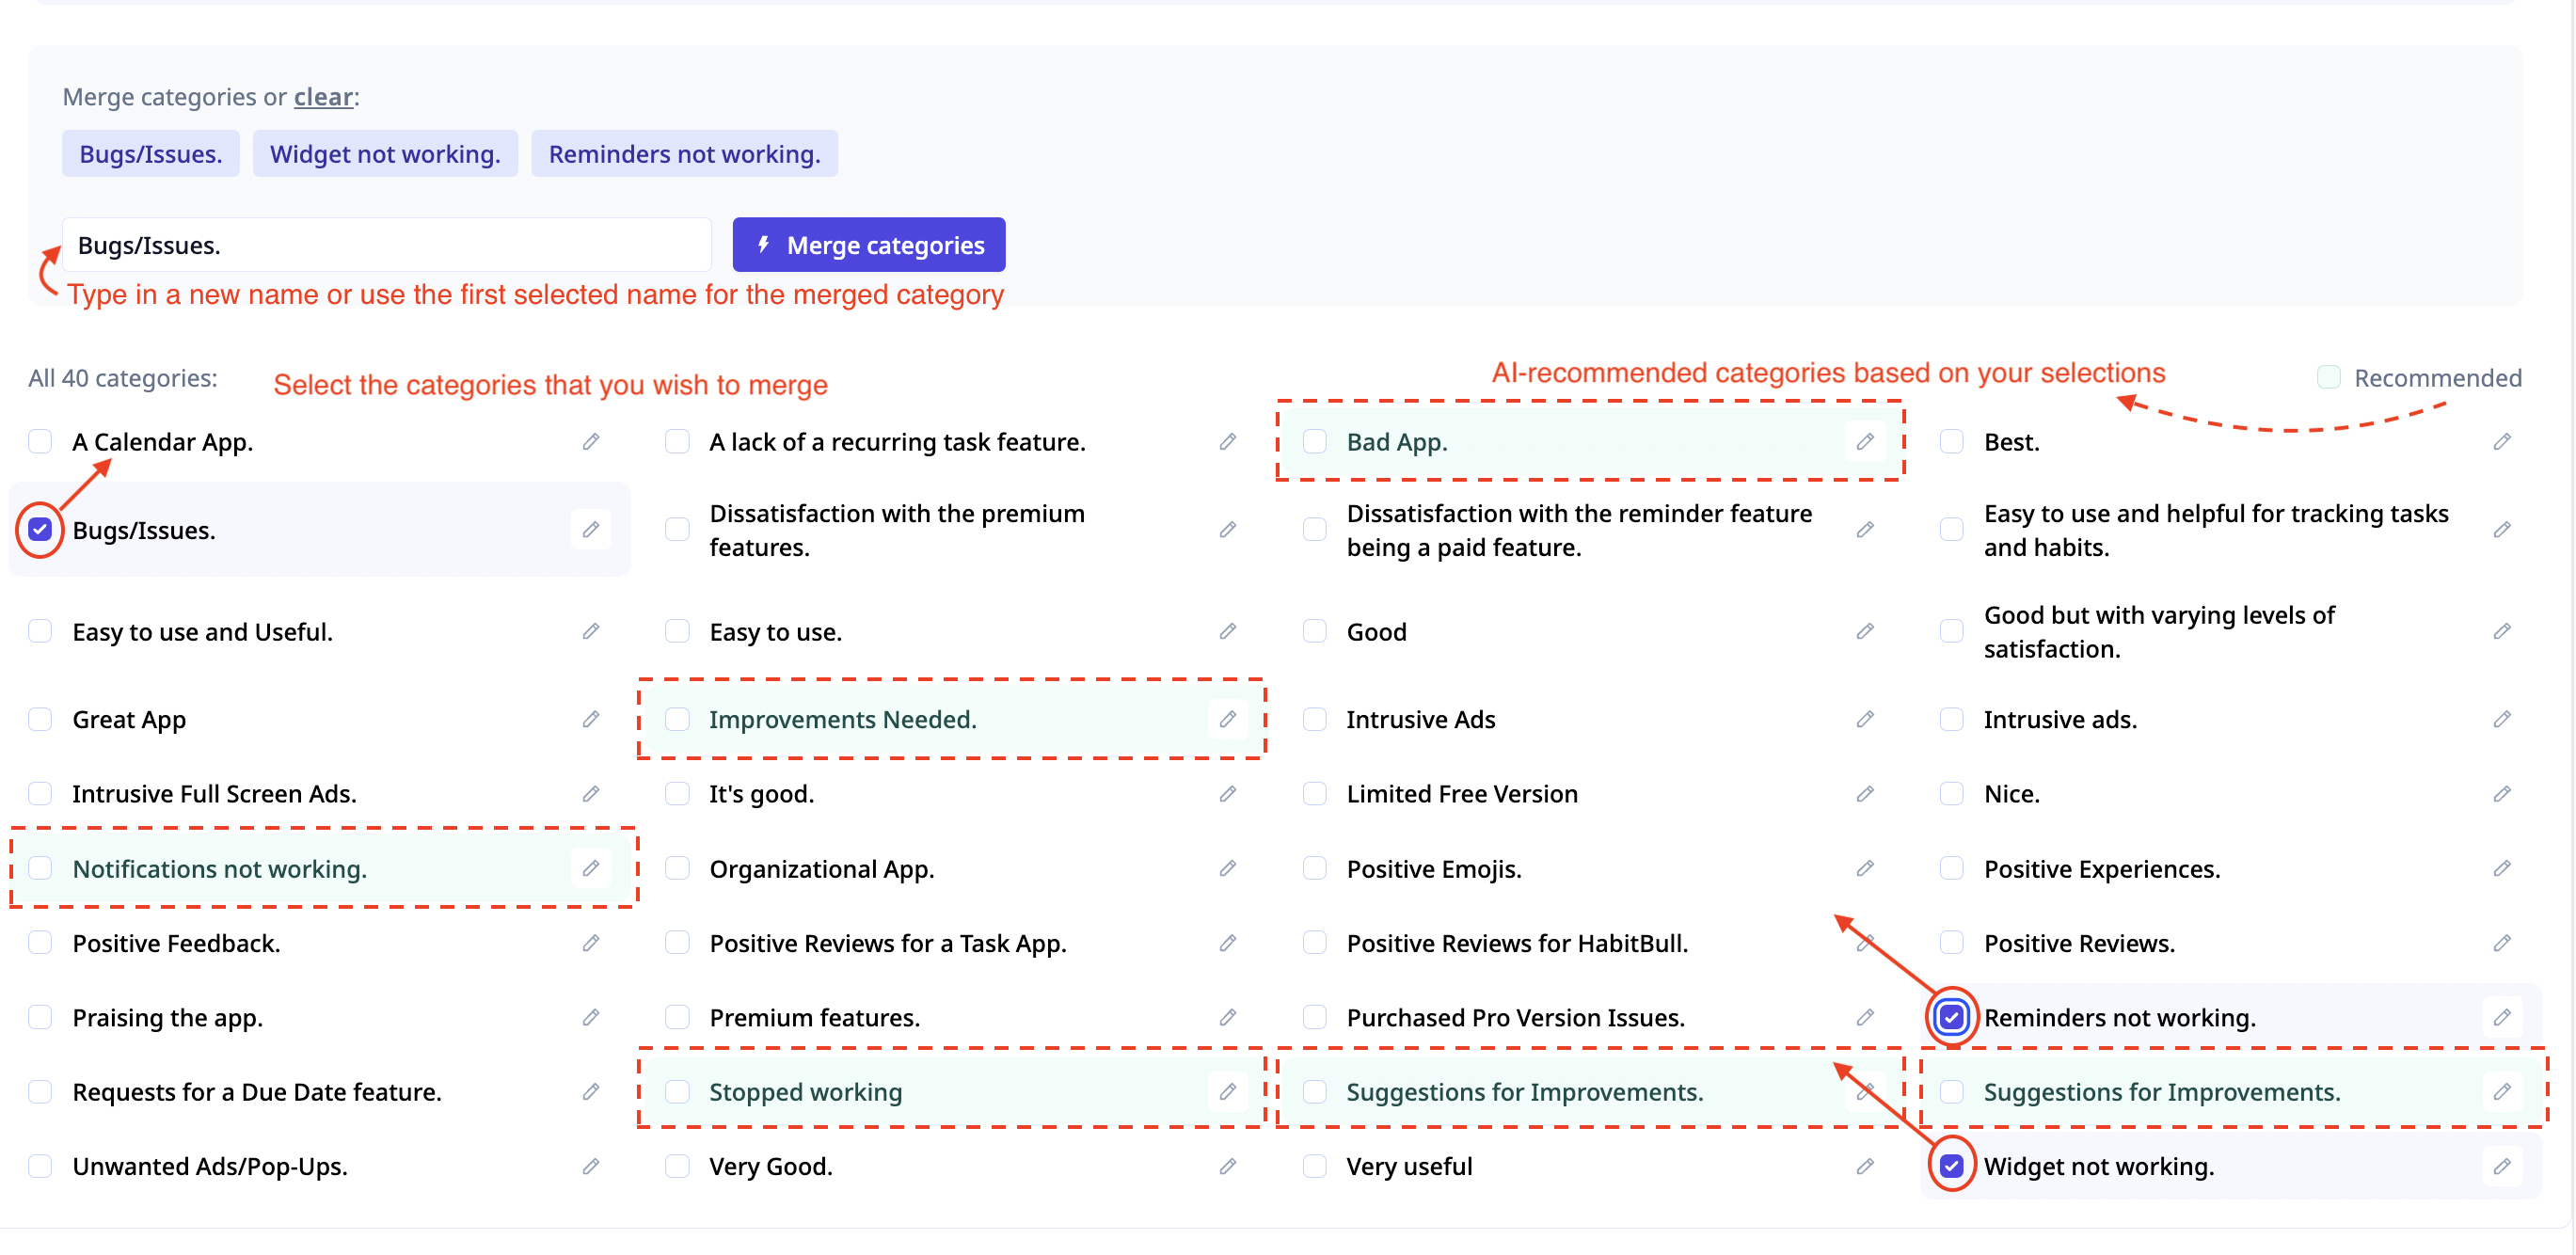Deselect the Reminders not working checkbox
The width and height of the screenshot is (2576, 1255).
coord(1952,1017)
